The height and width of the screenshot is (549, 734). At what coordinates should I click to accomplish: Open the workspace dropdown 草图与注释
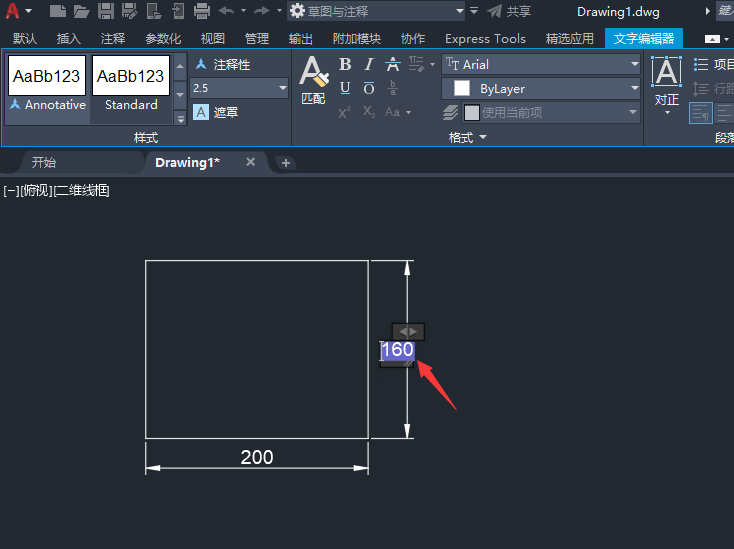376,11
